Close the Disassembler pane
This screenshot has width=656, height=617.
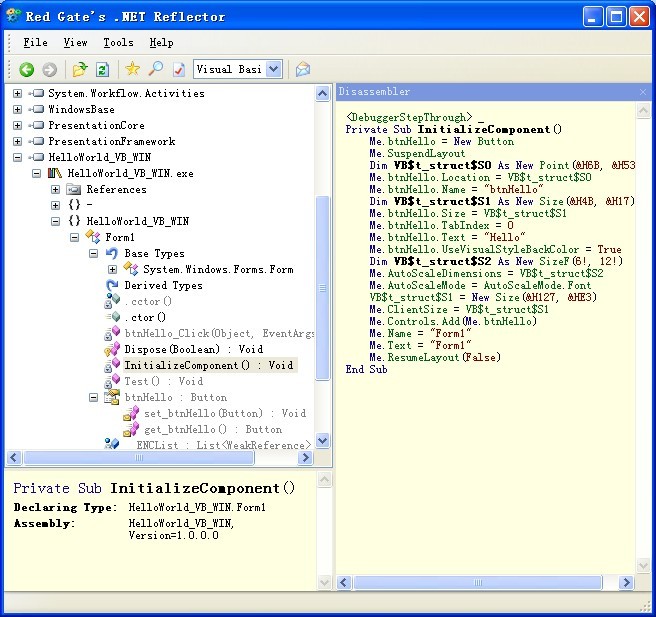643,92
